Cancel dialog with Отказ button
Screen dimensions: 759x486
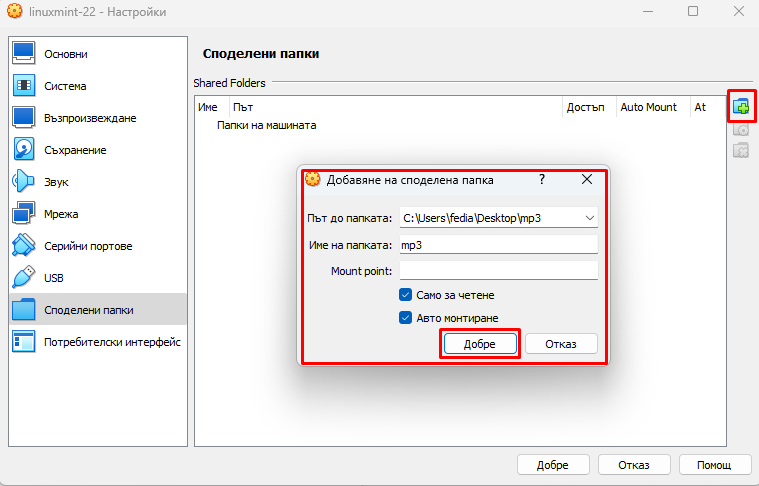click(561, 344)
